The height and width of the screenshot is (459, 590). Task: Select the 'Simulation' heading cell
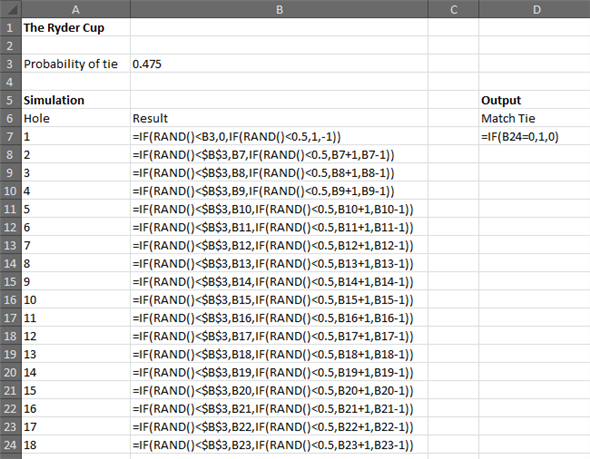point(76,100)
